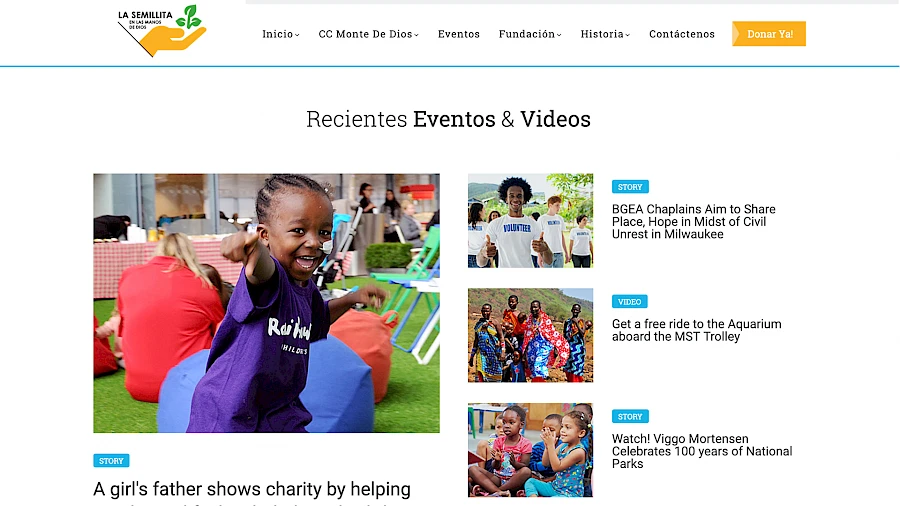Expand the Inicio dropdown menu
The image size is (900, 506).
(x=281, y=34)
